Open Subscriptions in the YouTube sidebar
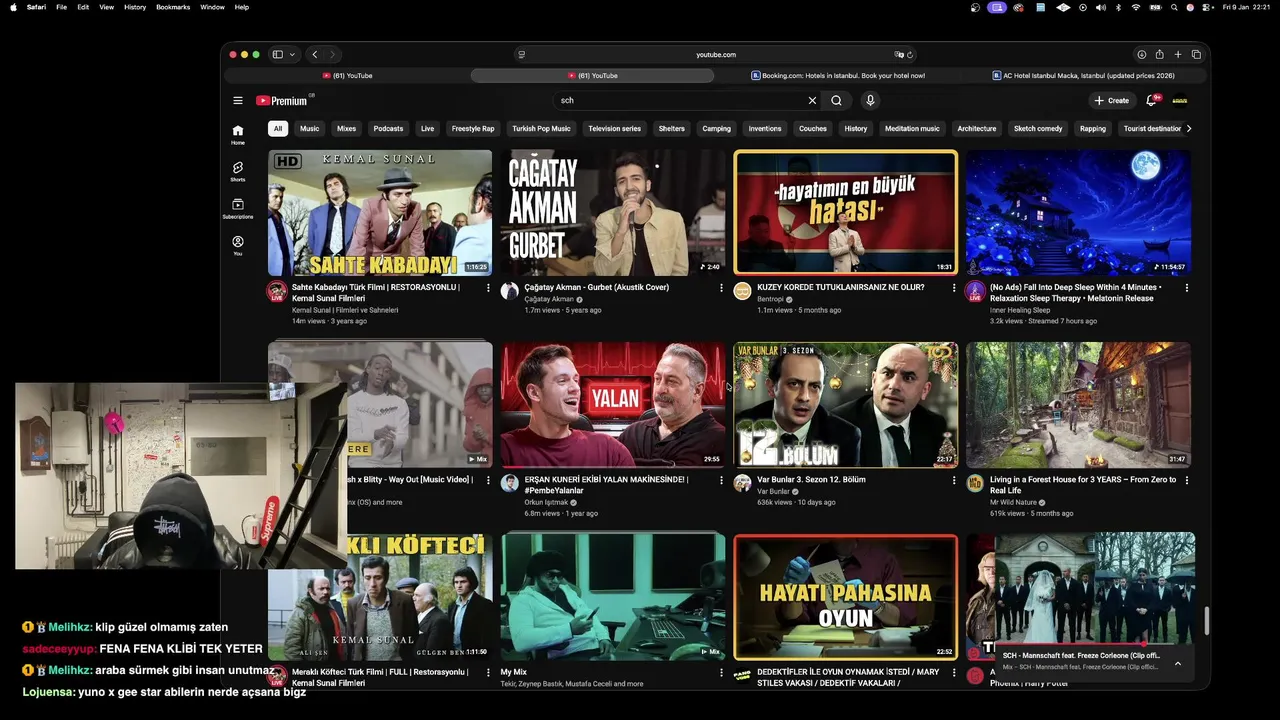Screen dimensions: 1280x720 click(238, 208)
